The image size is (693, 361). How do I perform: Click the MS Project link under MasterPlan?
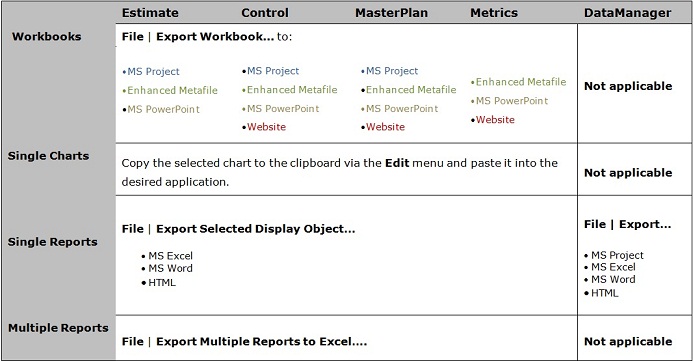pos(392,71)
